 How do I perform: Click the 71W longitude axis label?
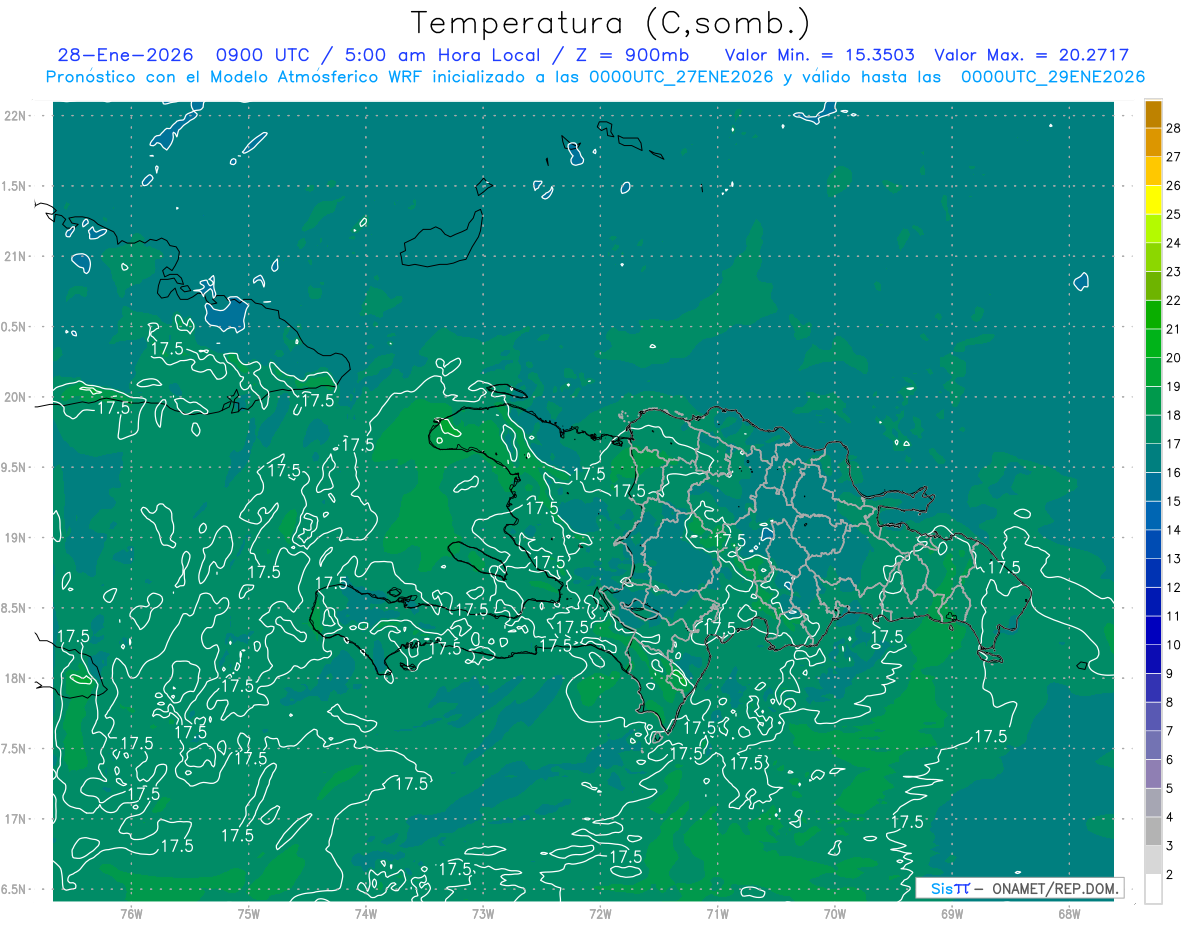pos(717,914)
